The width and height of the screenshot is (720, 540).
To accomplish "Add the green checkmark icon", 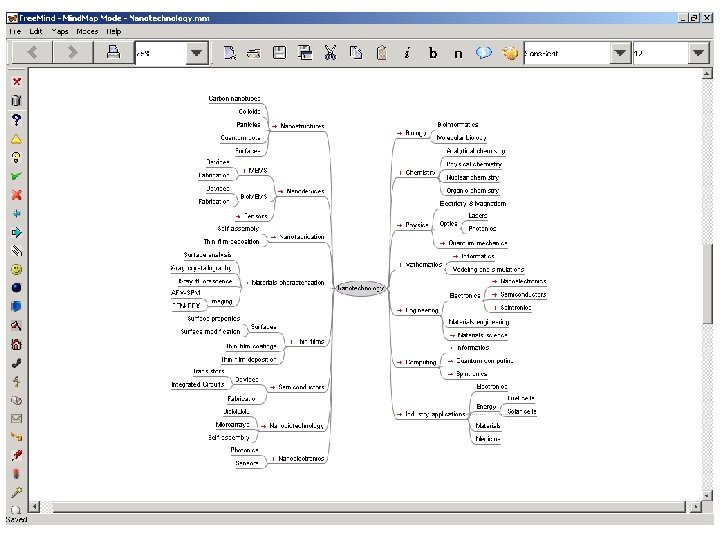I will click(17, 176).
